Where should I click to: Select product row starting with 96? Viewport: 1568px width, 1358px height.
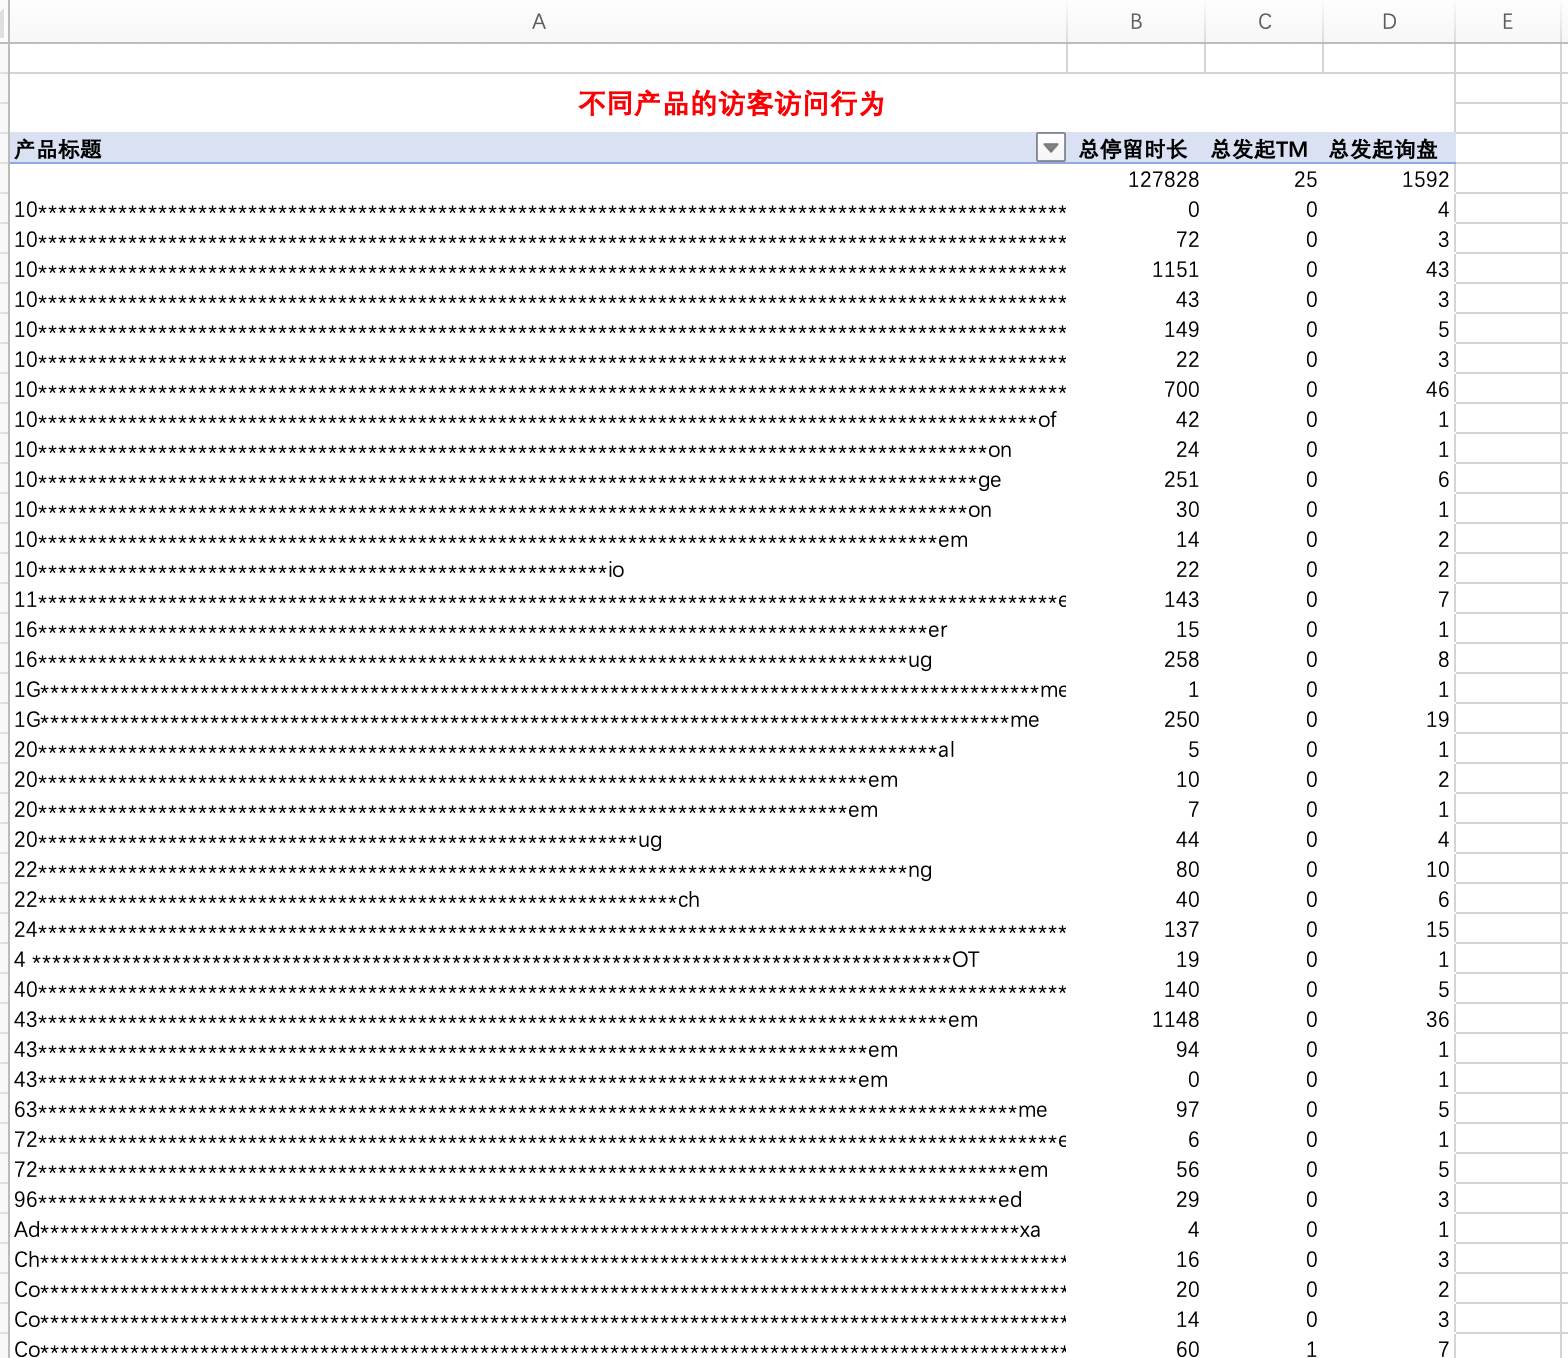pyautogui.click(x=538, y=1199)
